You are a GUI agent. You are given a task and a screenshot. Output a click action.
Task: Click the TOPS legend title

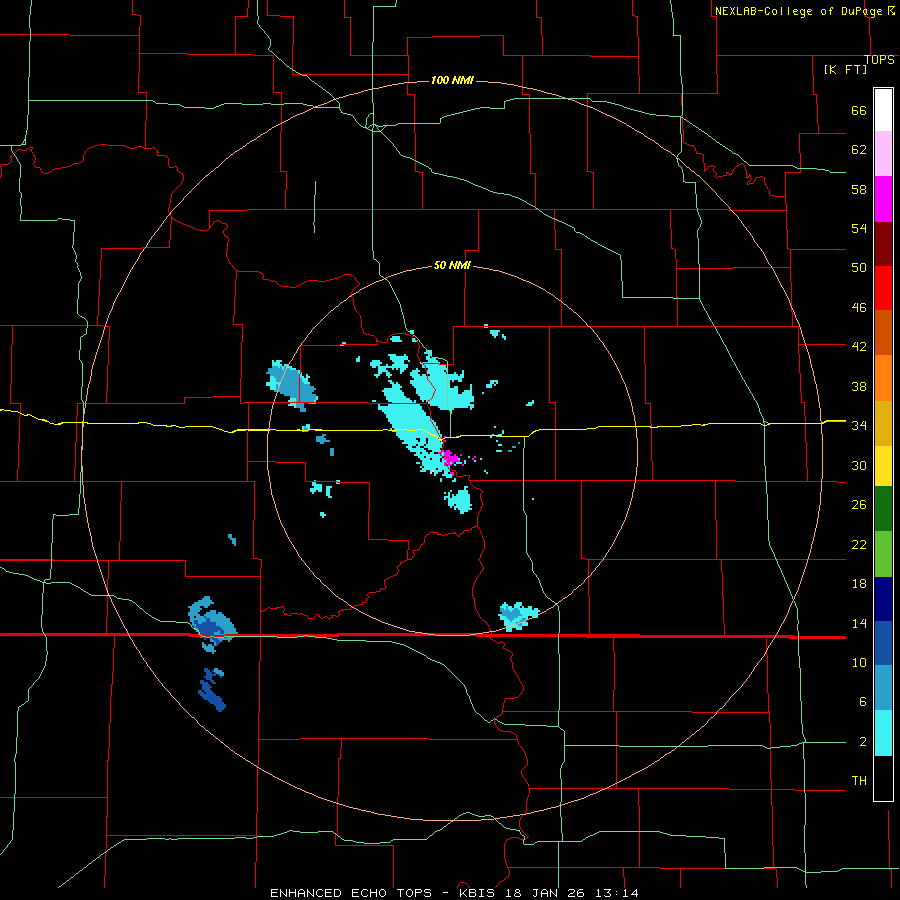pos(879,60)
